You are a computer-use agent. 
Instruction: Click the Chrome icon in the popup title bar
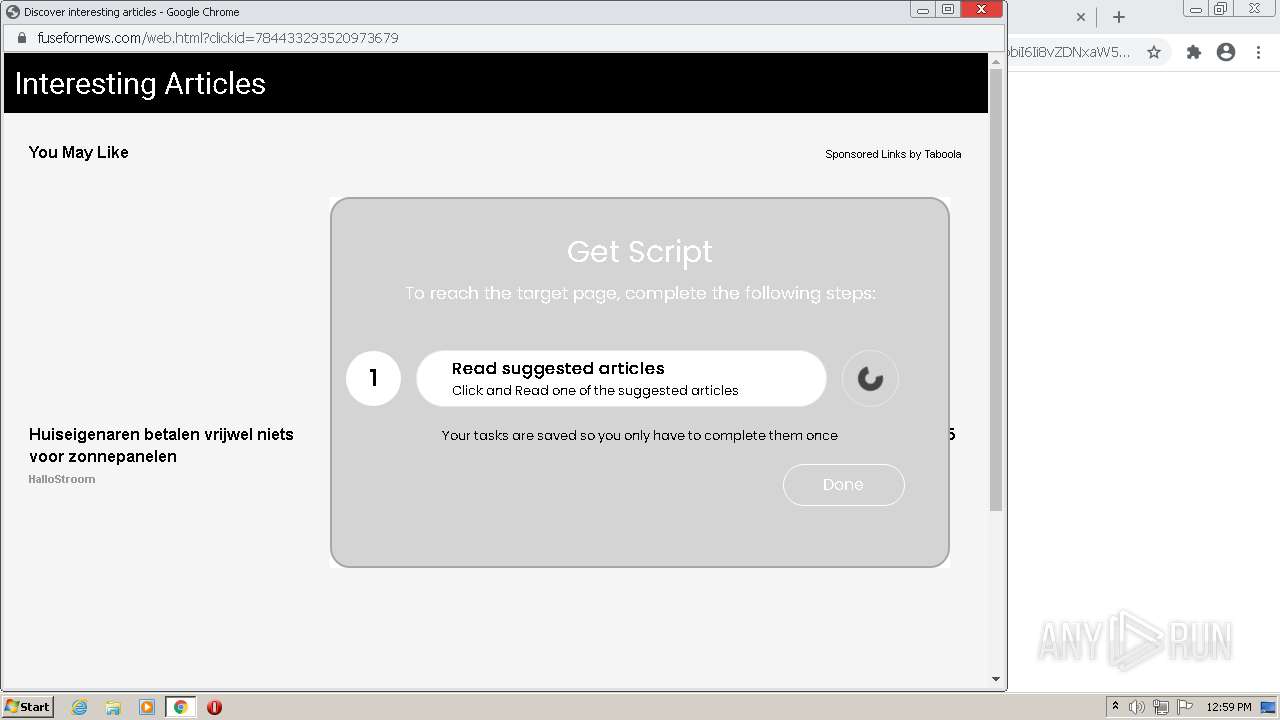point(13,12)
